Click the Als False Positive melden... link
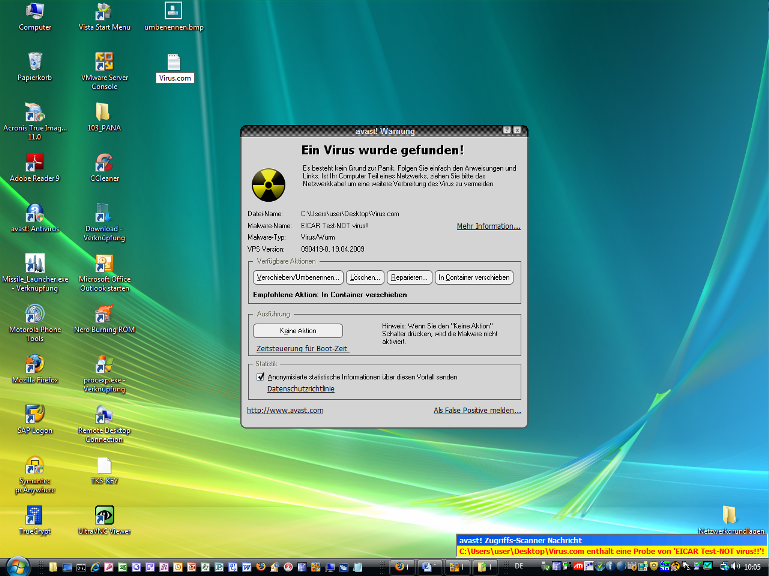Viewport: 769px width, 576px height. 477,410
